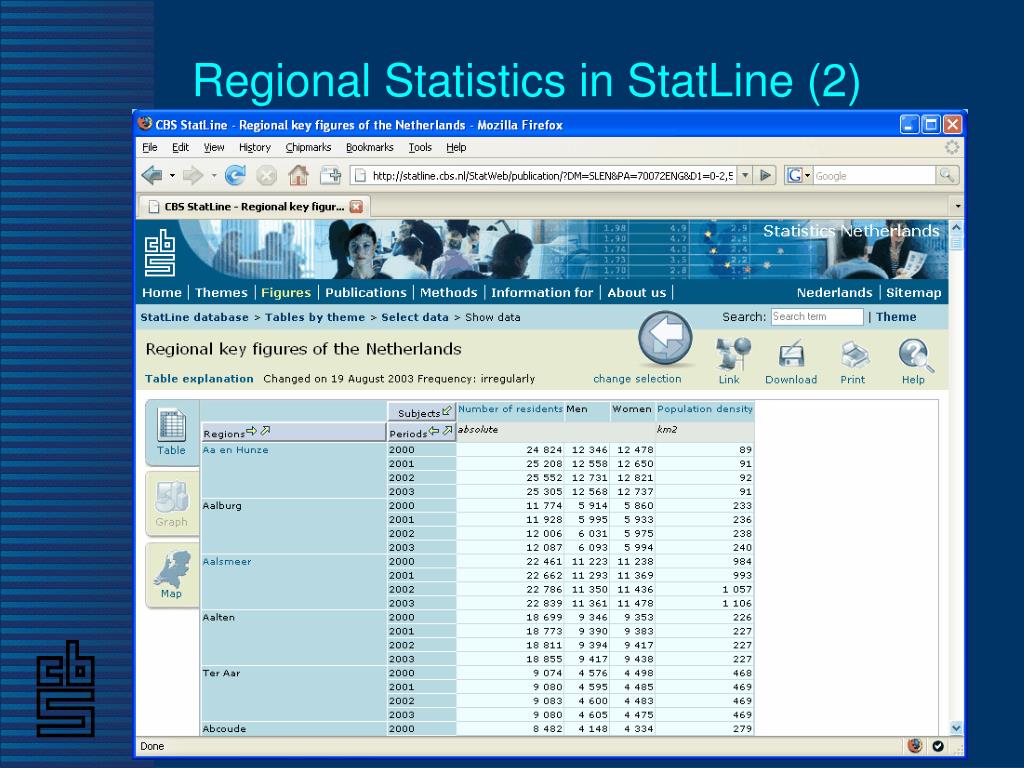
Task: Click the Firefox Forward arrow button
Action: tap(193, 175)
